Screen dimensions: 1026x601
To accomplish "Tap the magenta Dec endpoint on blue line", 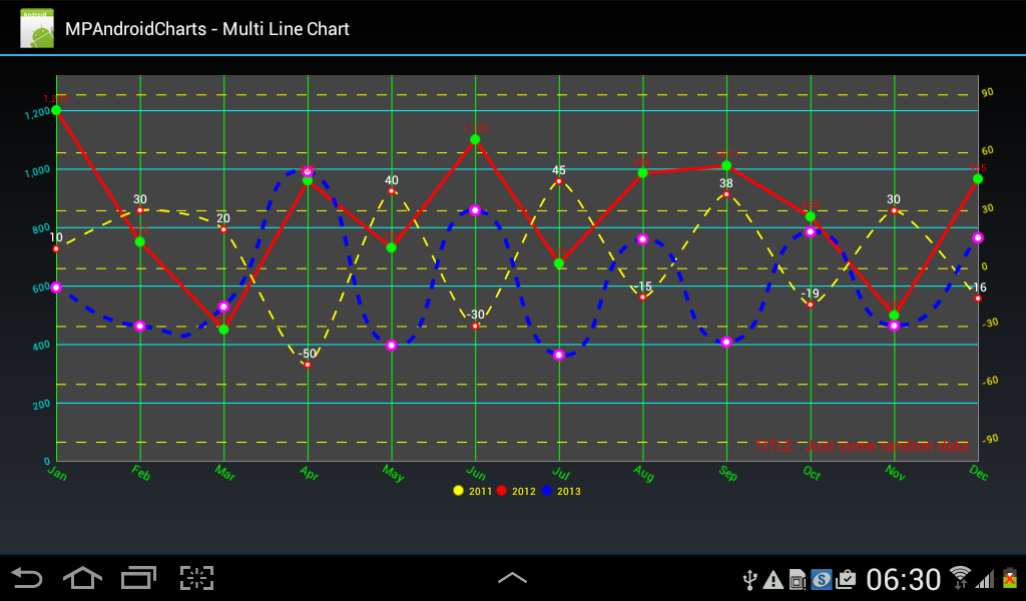I will (978, 238).
